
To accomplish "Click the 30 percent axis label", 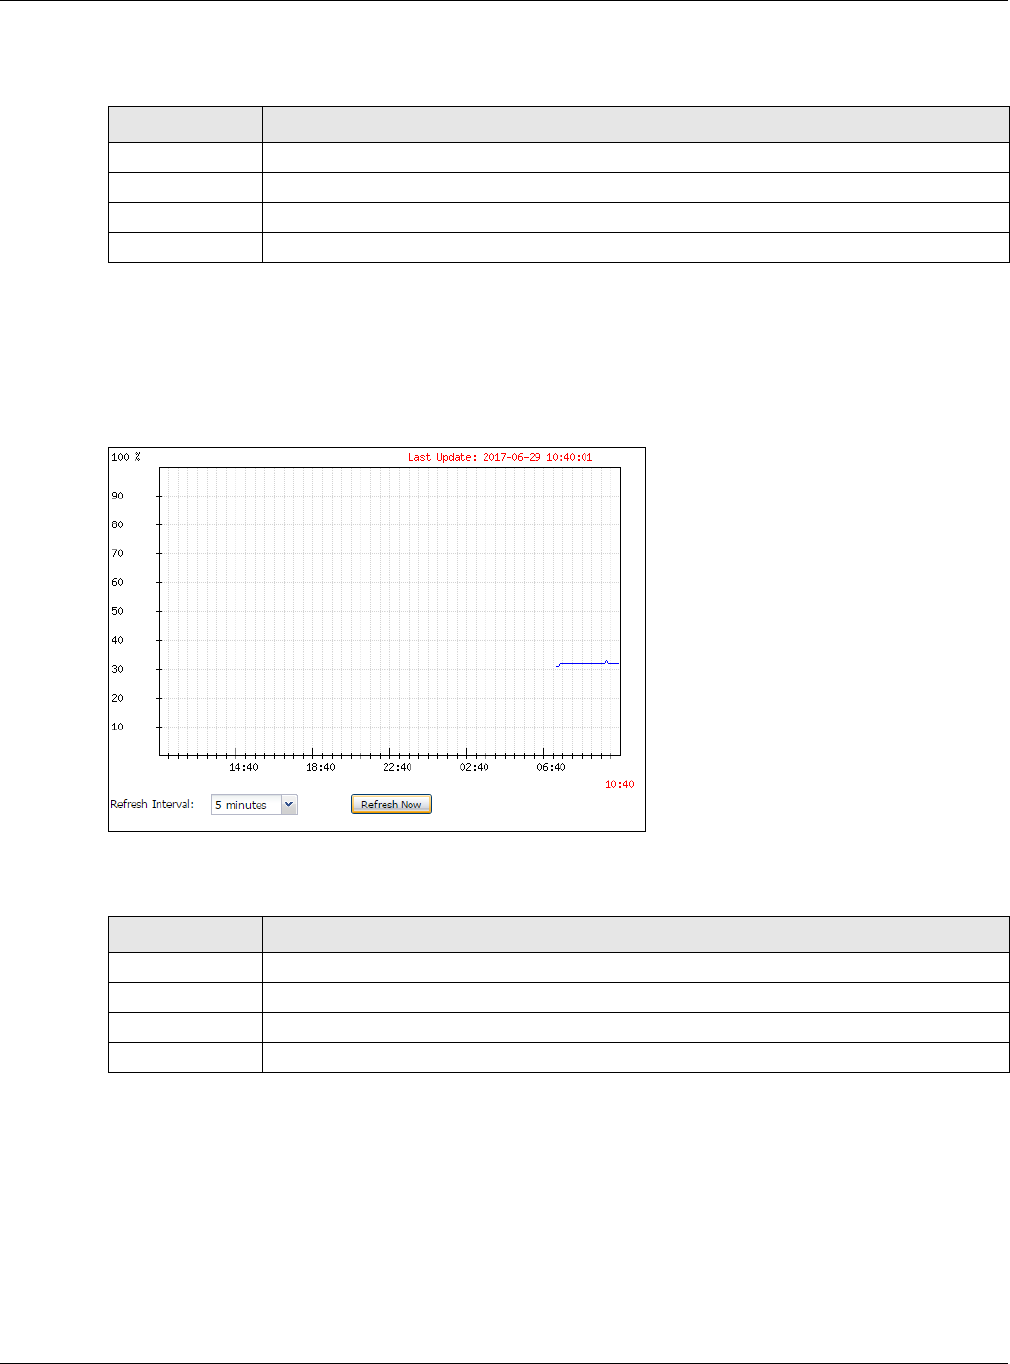I will click(118, 669).
